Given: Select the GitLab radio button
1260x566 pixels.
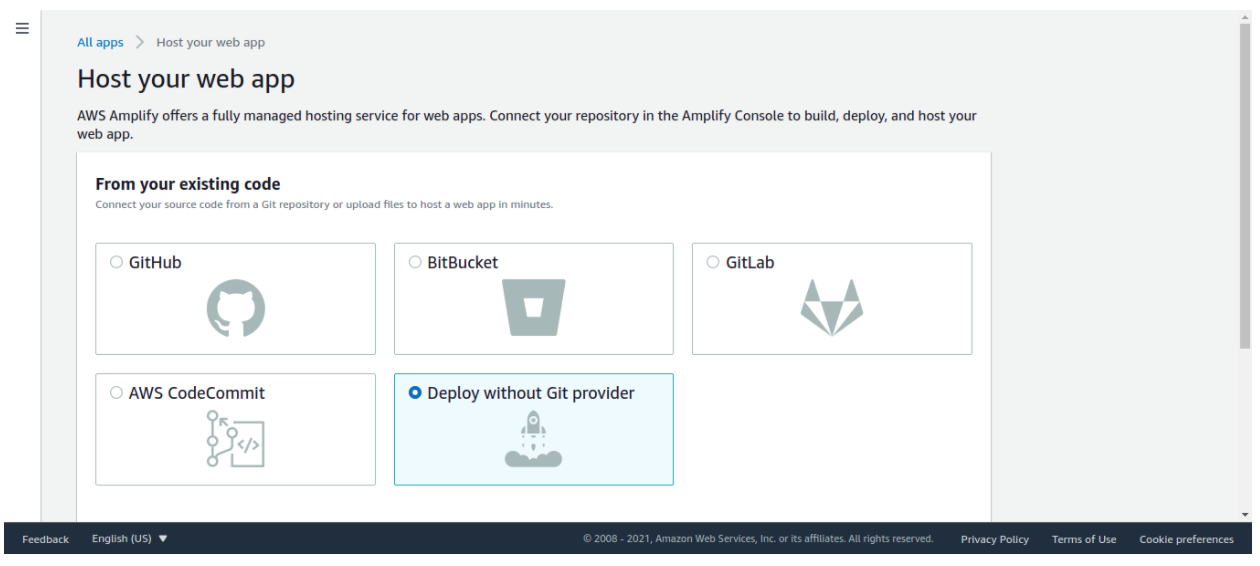Looking at the screenshot, I should pos(713,263).
